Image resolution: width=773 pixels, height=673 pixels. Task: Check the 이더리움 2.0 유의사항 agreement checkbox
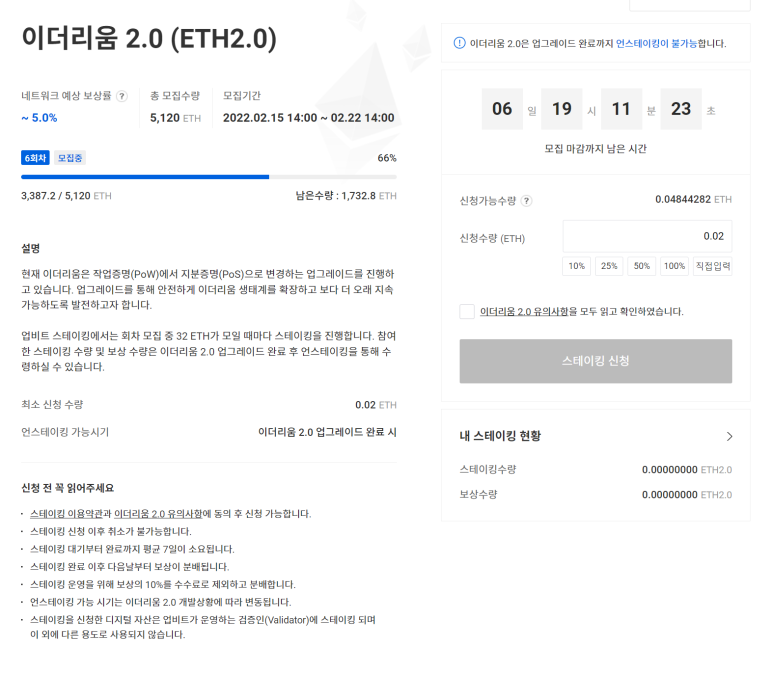tap(467, 312)
